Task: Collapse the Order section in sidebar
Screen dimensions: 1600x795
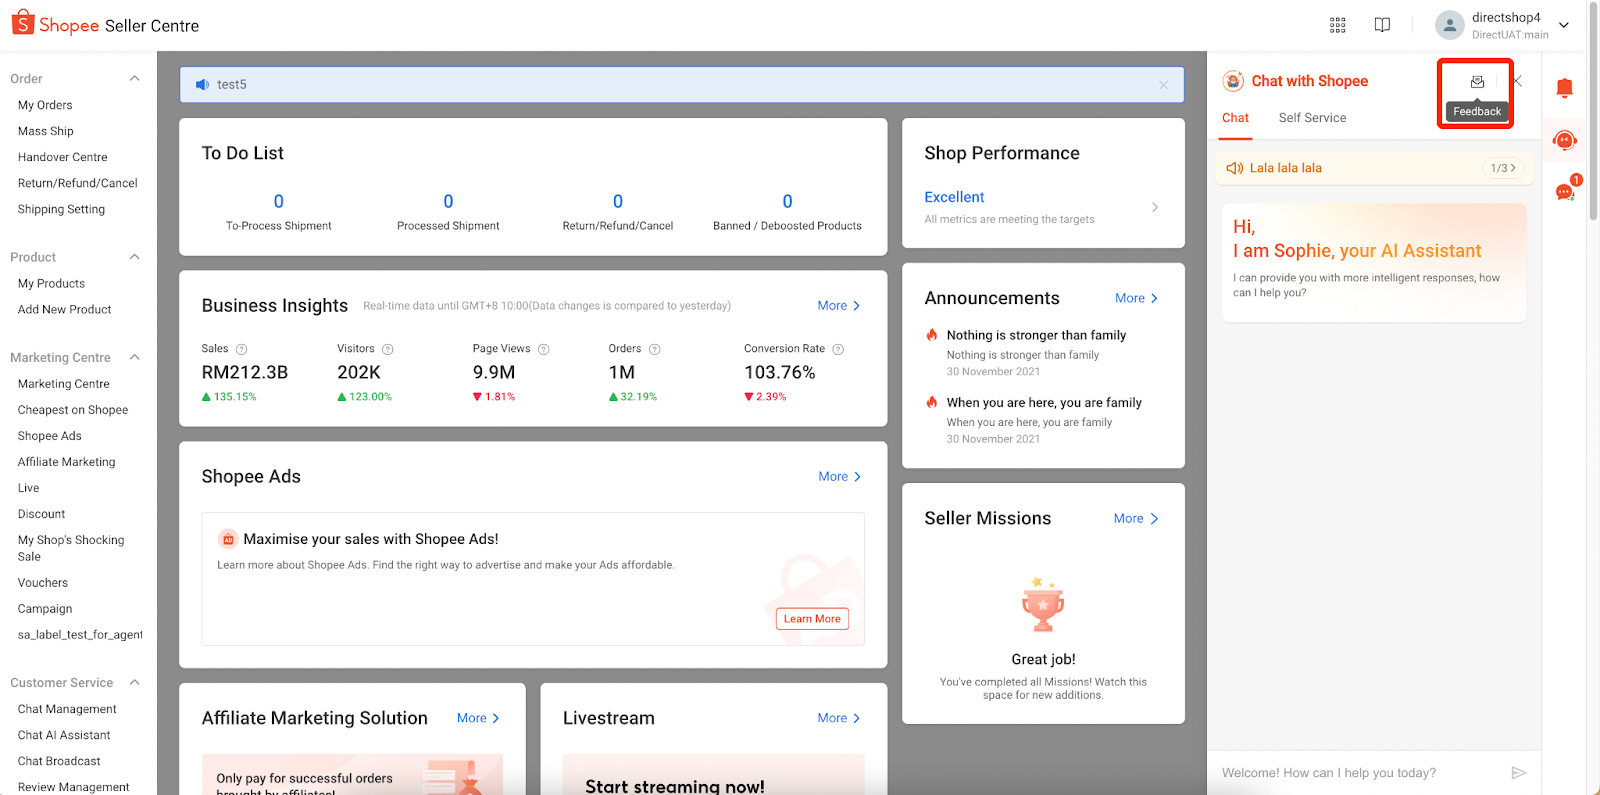Action: (x=135, y=79)
